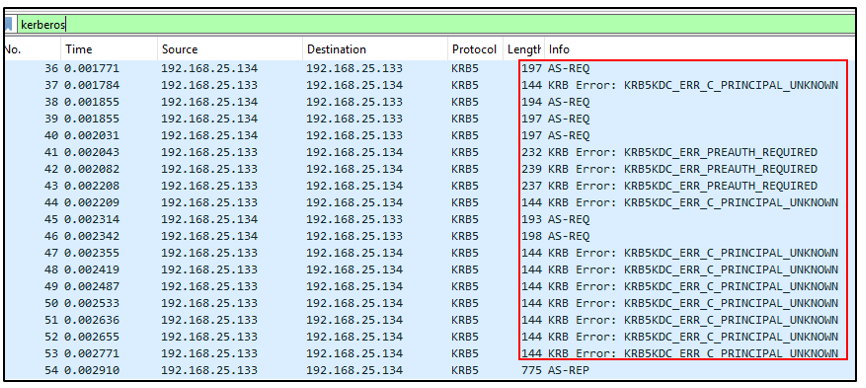Select packet 46 with length 198
The image size is (866, 388).
click(430, 236)
